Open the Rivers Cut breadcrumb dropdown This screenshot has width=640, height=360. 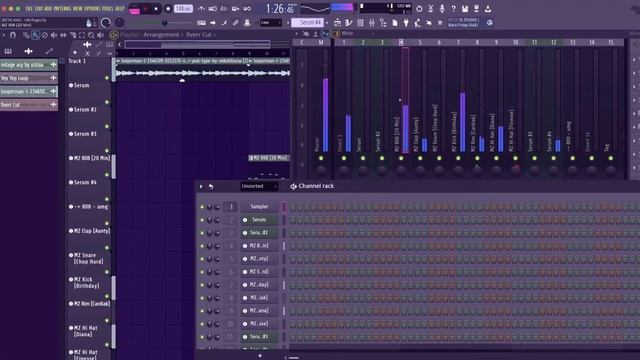199,35
